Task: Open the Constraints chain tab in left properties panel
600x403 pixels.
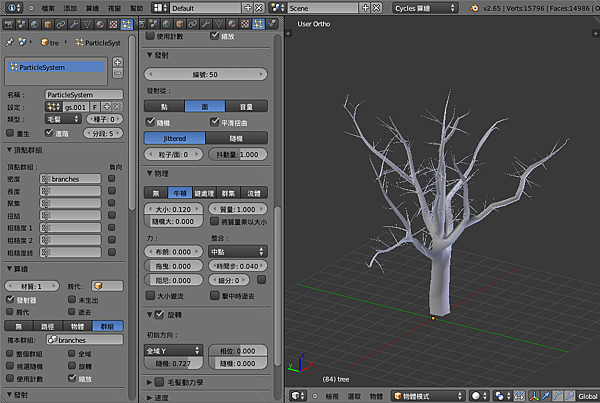Action: coord(61,25)
